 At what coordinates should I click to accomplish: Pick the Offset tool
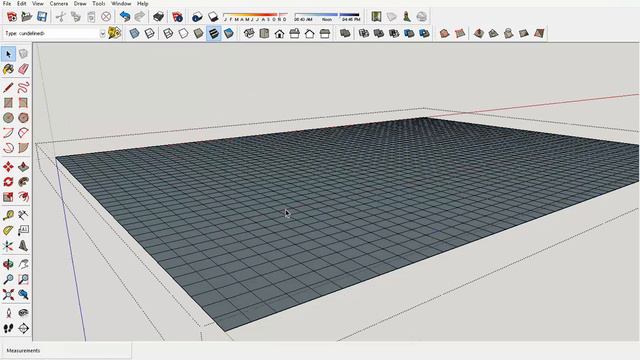[23, 197]
